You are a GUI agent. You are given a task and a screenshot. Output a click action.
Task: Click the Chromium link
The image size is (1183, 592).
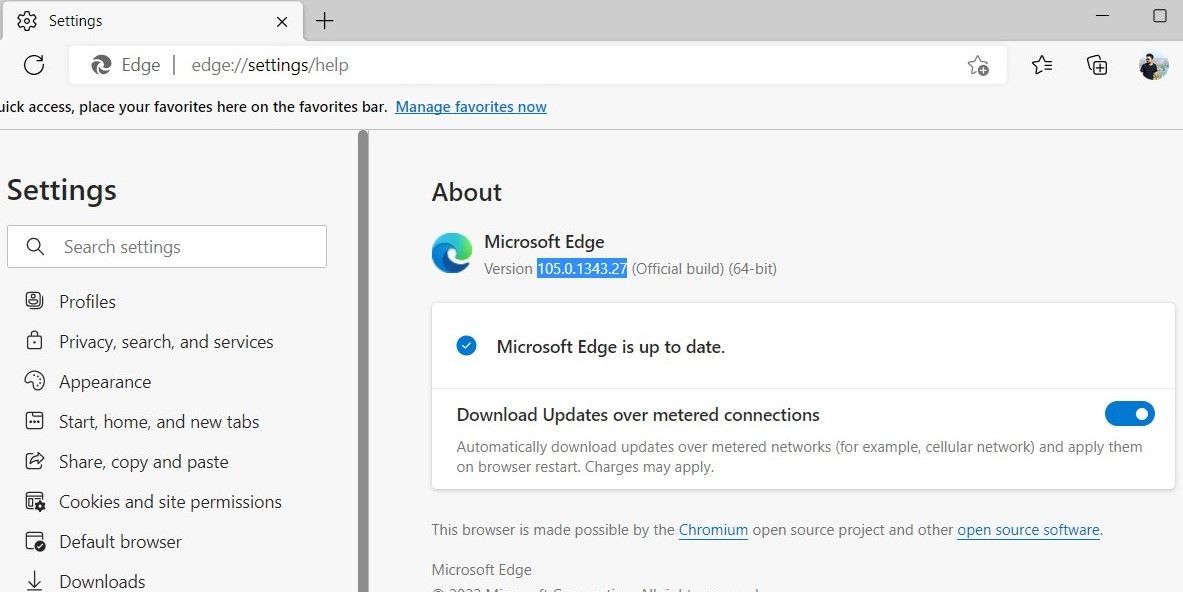713,530
